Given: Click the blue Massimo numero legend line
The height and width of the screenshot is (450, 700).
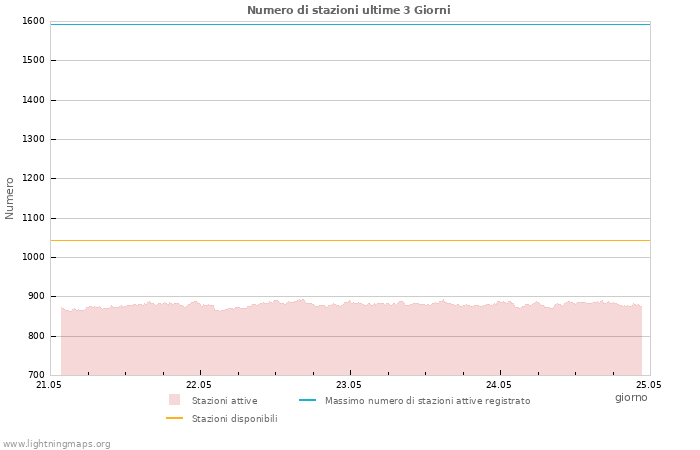Looking at the screenshot, I should pos(307,400).
